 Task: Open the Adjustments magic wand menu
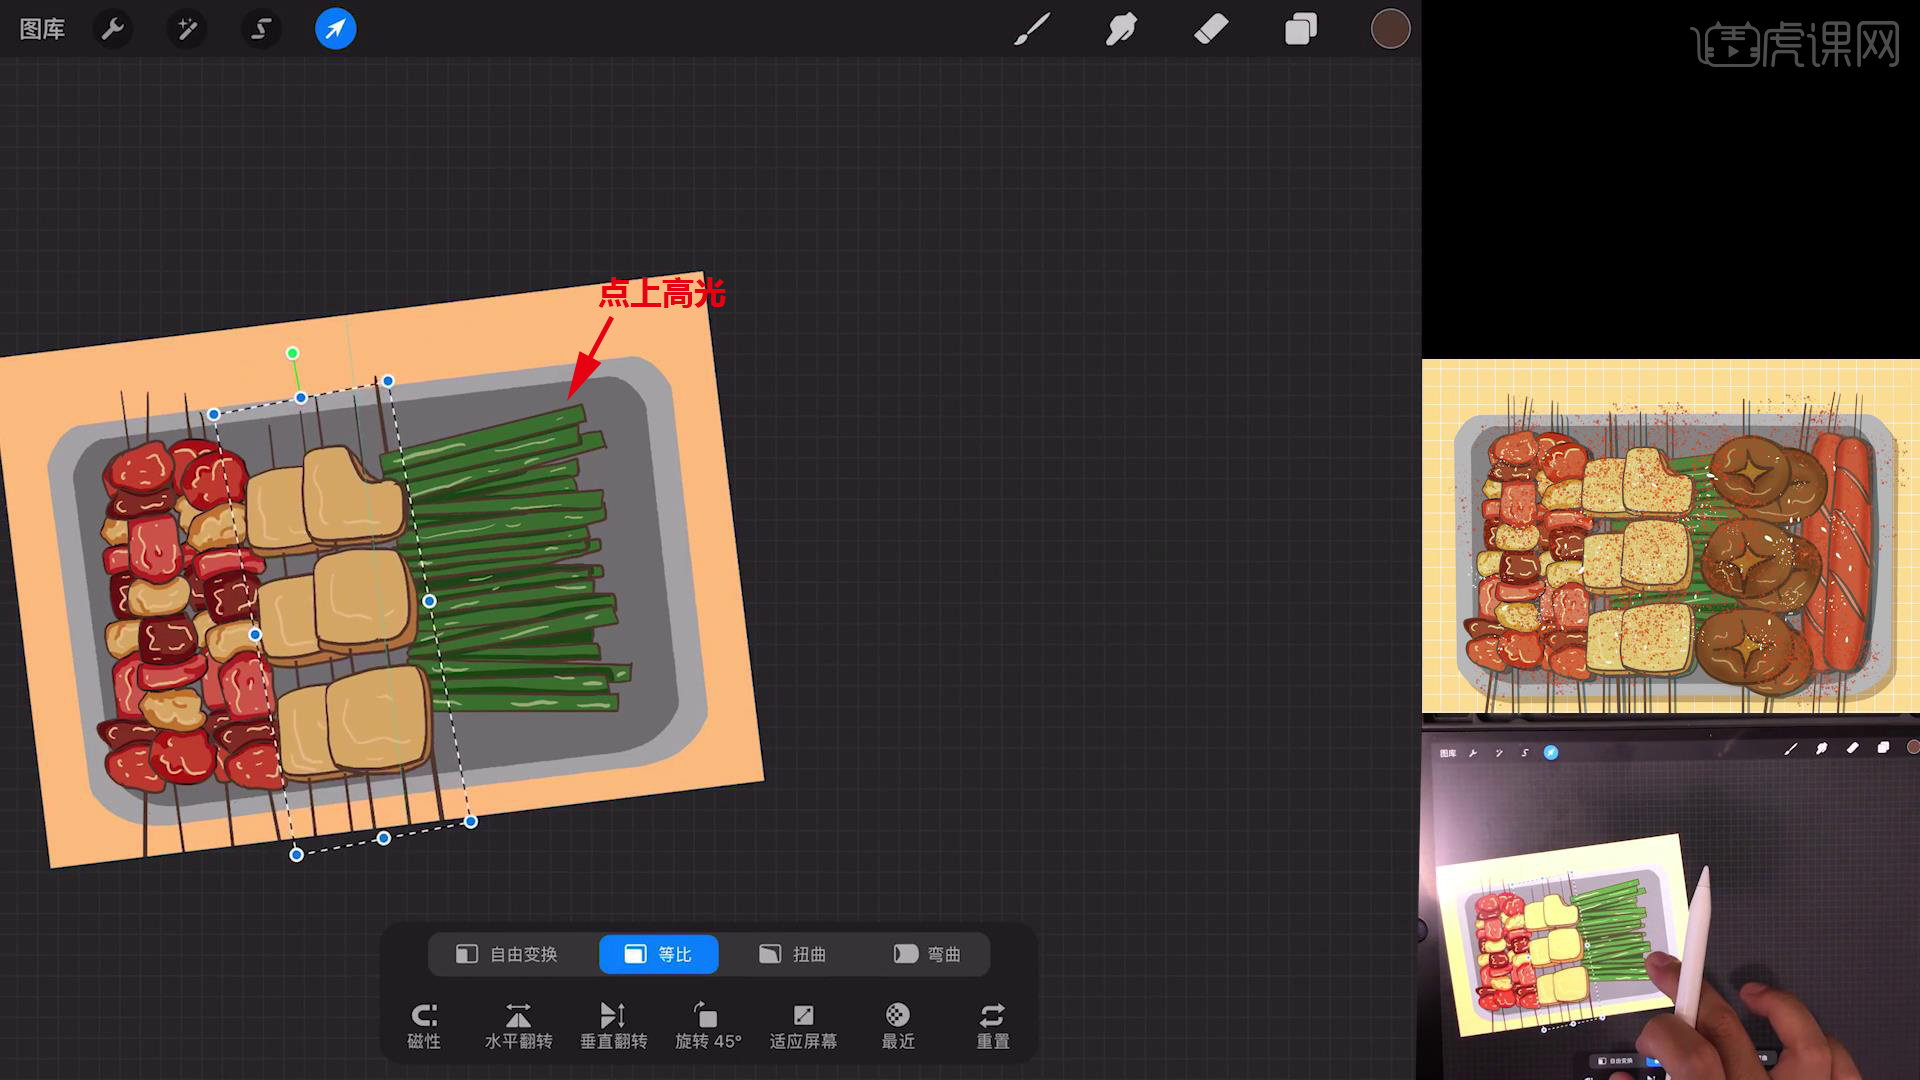(x=187, y=29)
